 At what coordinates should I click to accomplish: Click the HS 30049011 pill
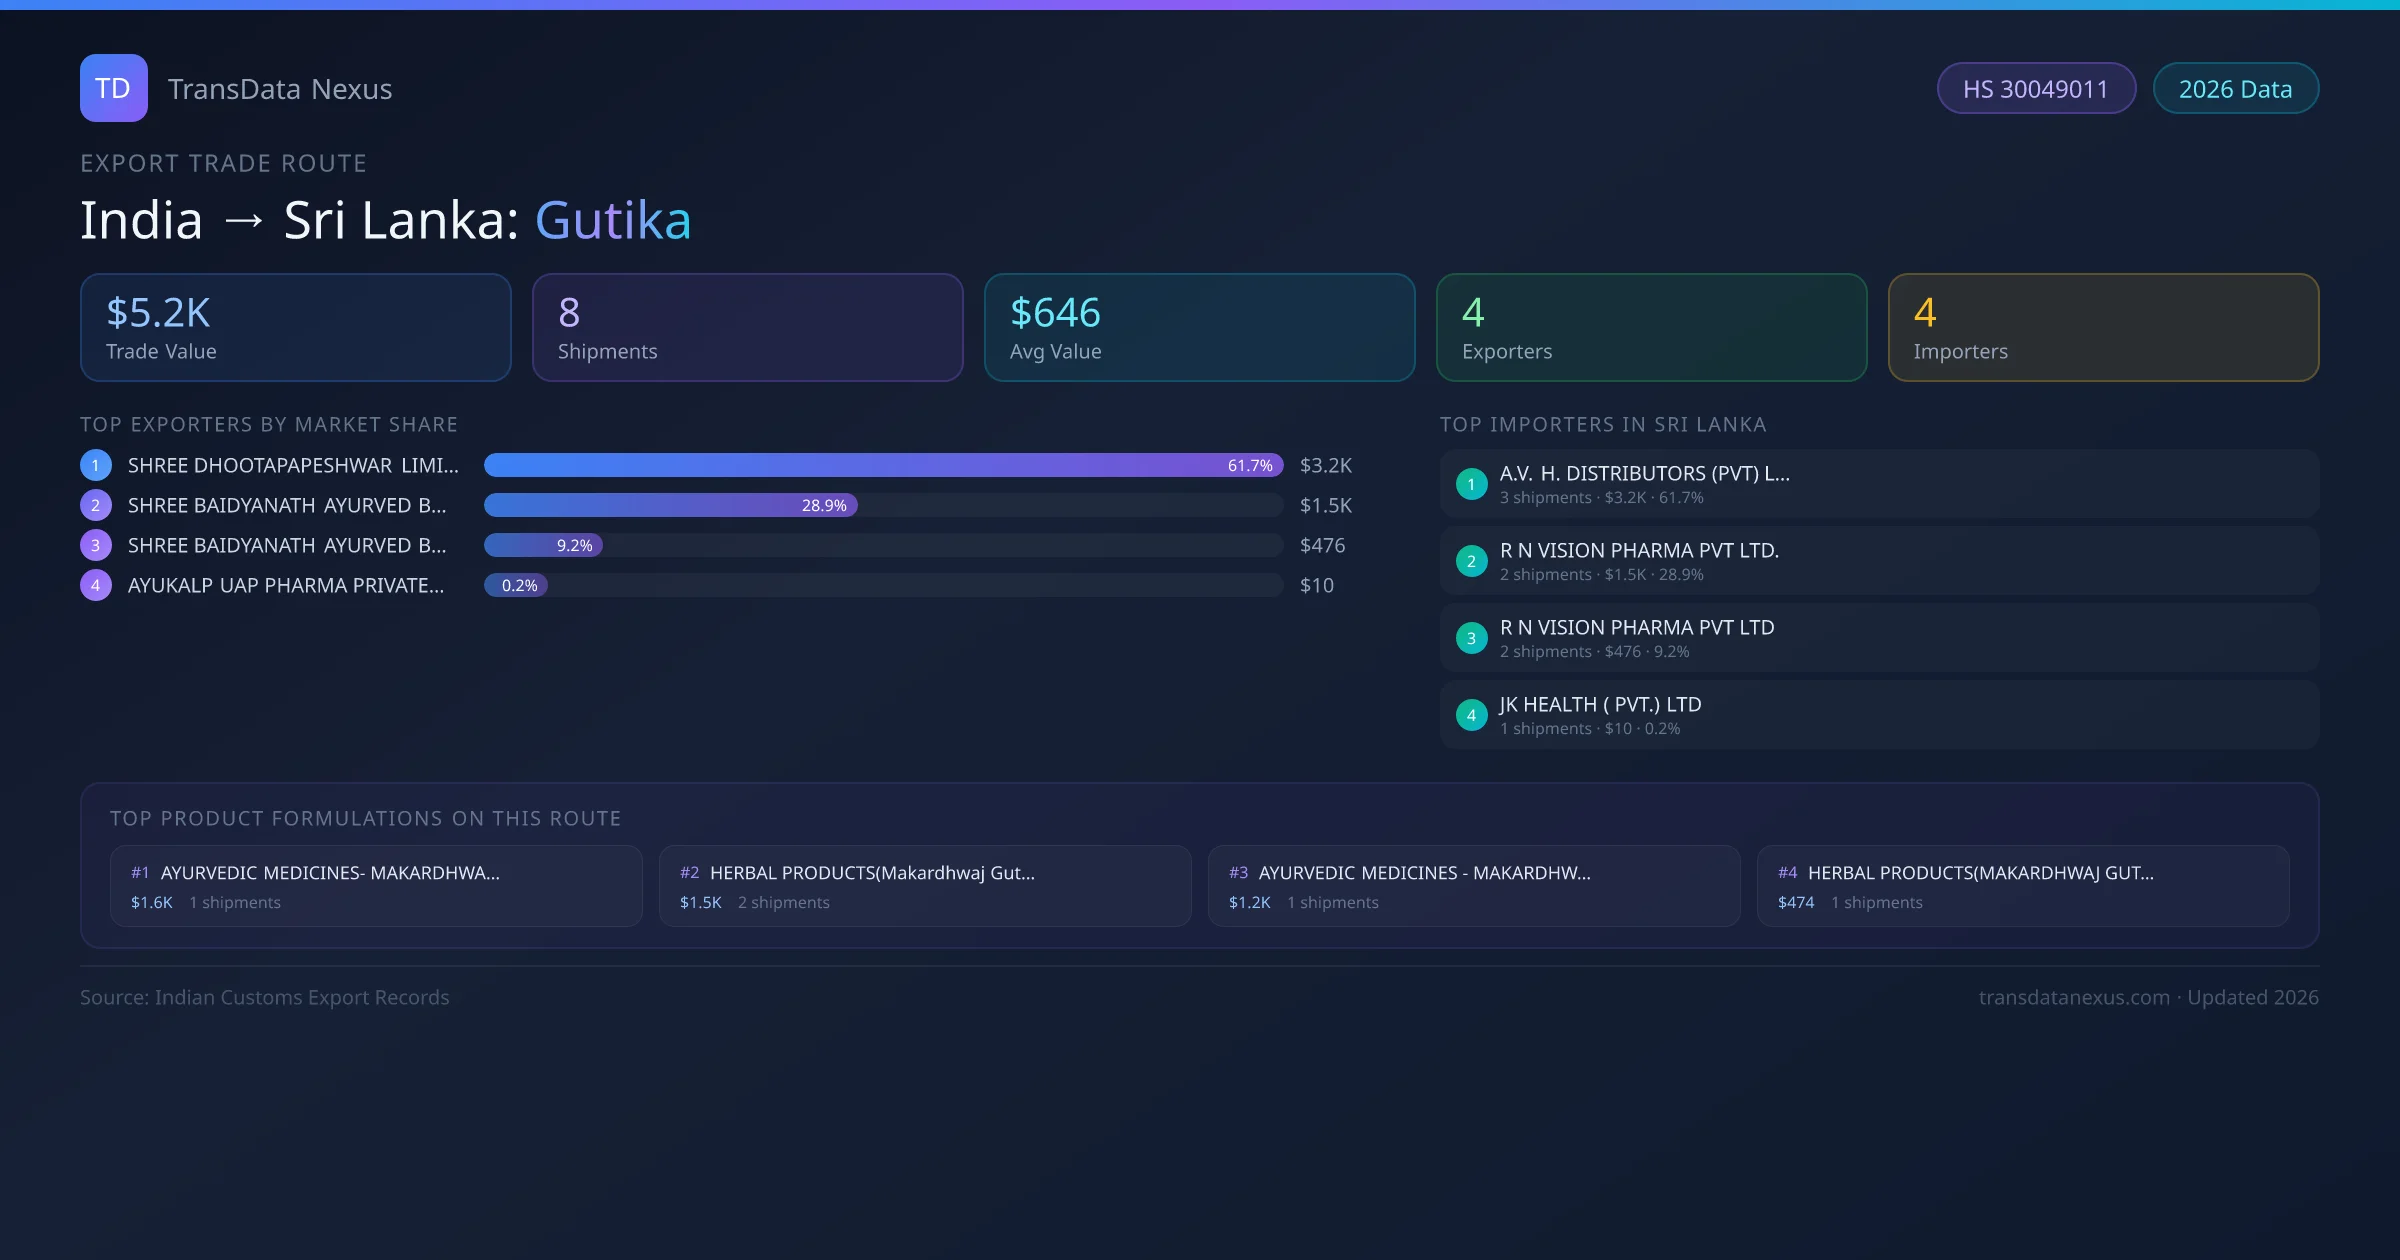[x=2035, y=89]
